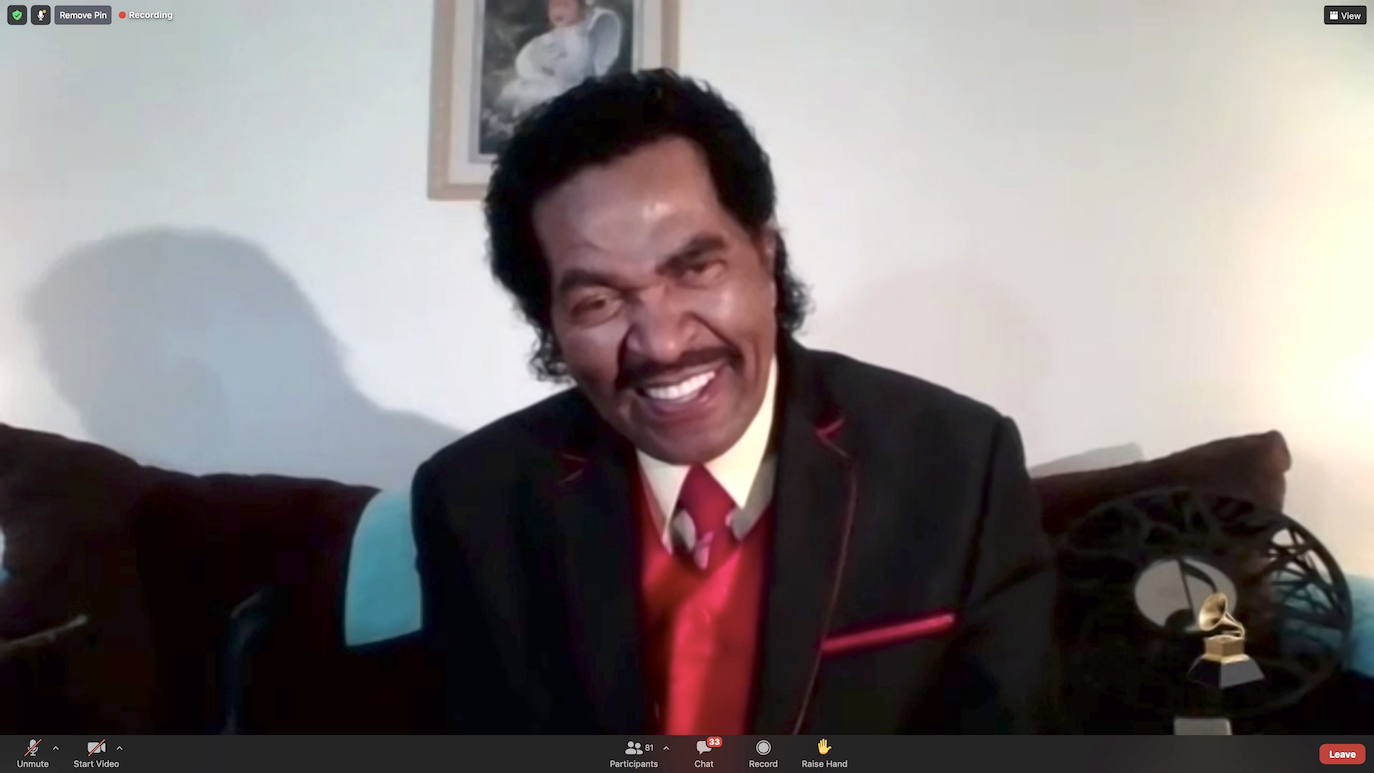The width and height of the screenshot is (1374, 773).
Task: Click the Raise Hand text label
Action: point(823,763)
